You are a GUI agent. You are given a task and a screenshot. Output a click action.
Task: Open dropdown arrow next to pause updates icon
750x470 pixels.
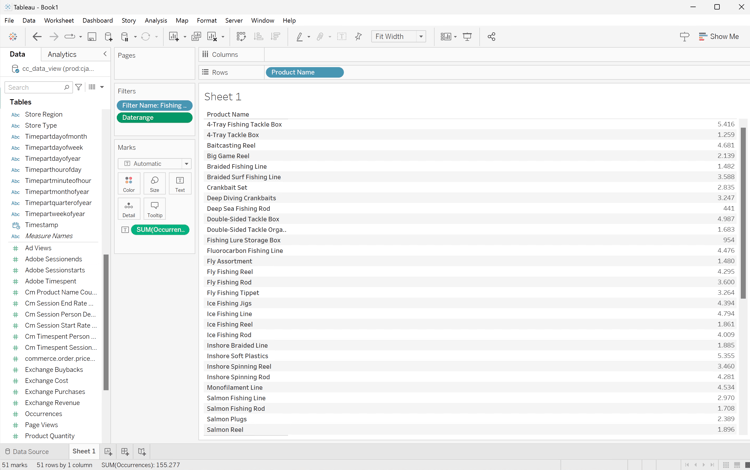point(135,37)
